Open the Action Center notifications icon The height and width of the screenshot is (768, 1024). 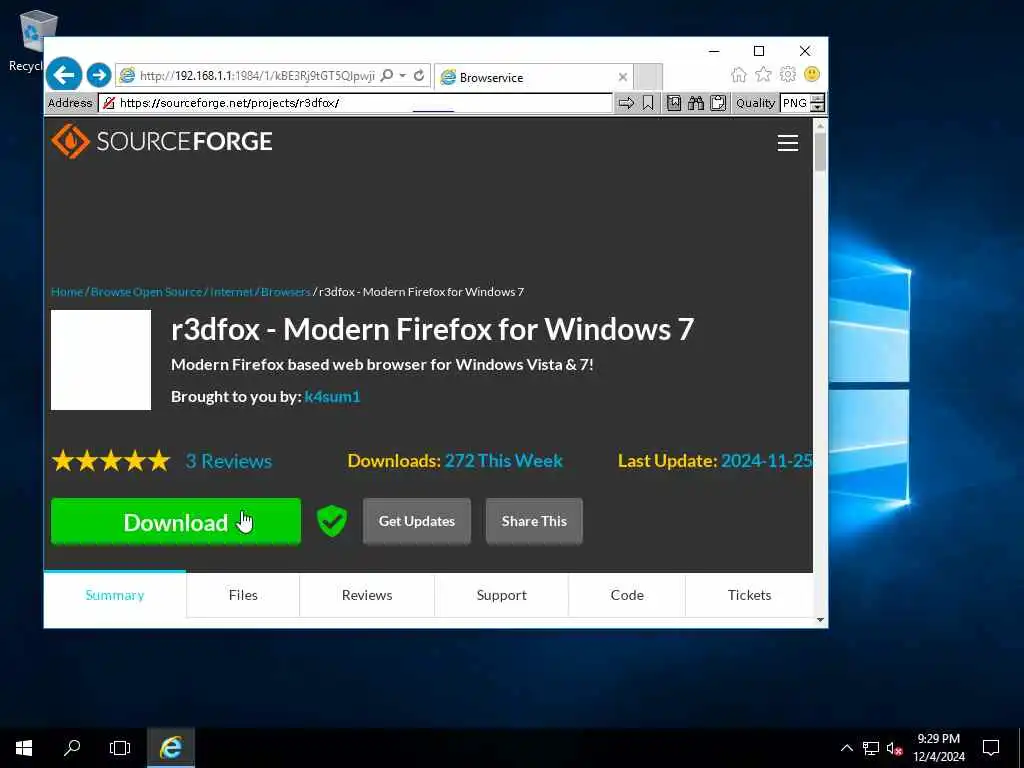(991, 748)
